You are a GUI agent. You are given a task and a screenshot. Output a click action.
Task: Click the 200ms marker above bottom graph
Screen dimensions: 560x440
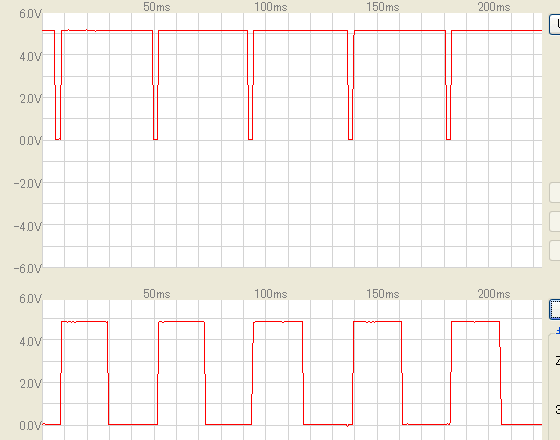tap(494, 294)
